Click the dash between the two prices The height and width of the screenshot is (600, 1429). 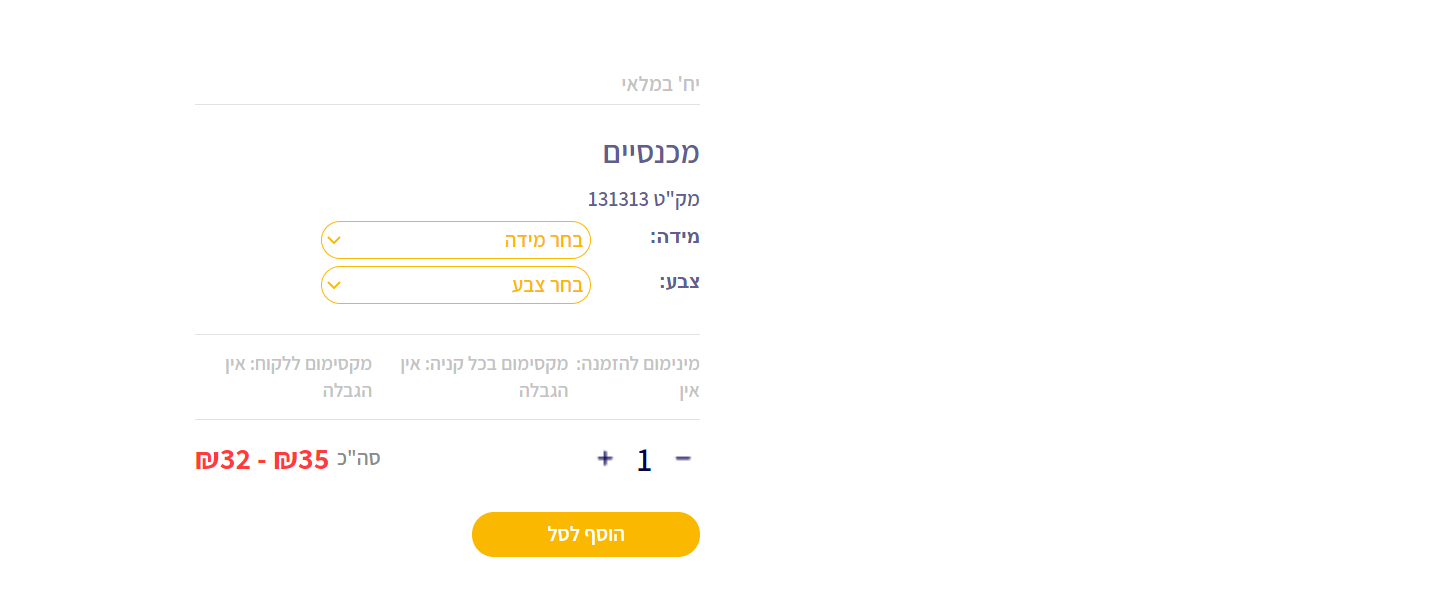(x=262, y=460)
